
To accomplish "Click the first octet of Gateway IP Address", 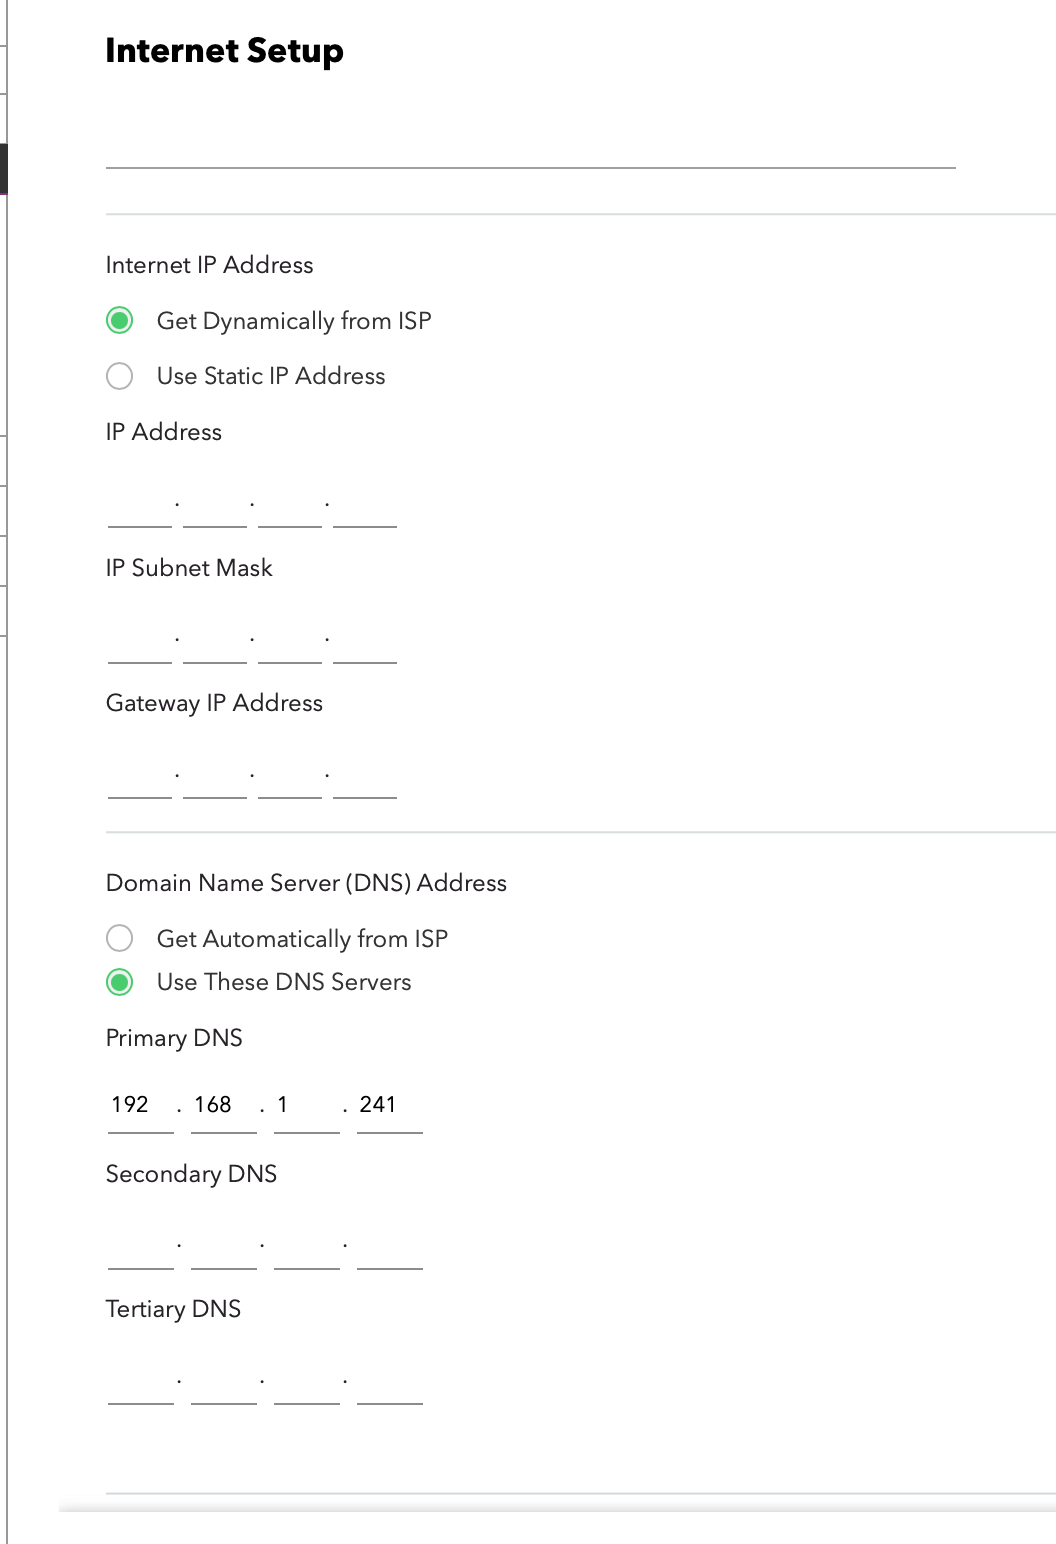I will [140, 776].
